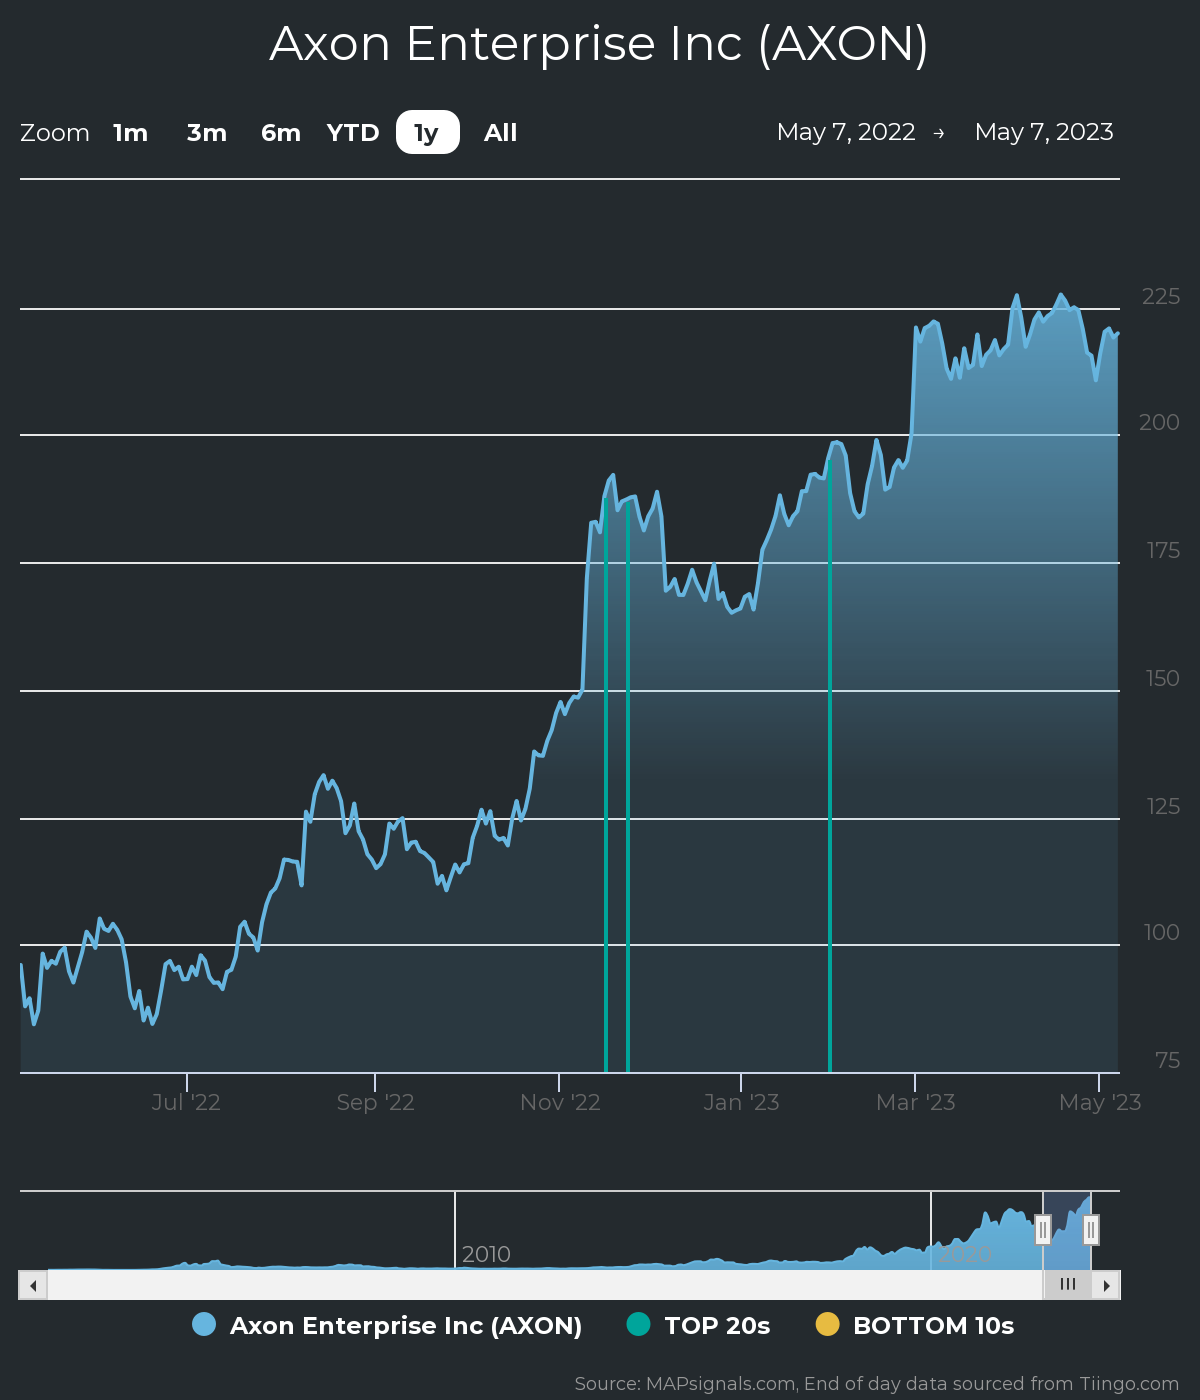Open the May 7, 2023 end date field
This screenshot has height=1400, width=1200.
[x=1044, y=131]
